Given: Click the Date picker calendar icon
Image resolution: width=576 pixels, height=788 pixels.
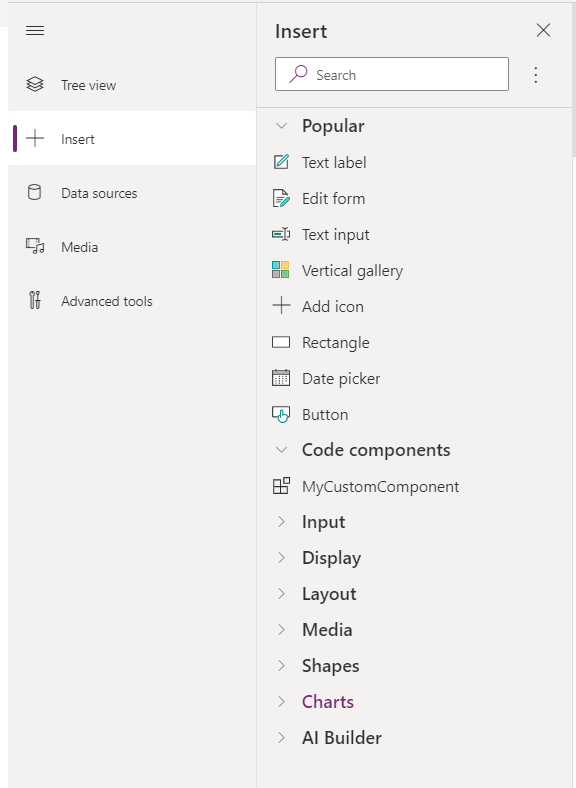Looking at the screenshot, I should pos(281,378).
